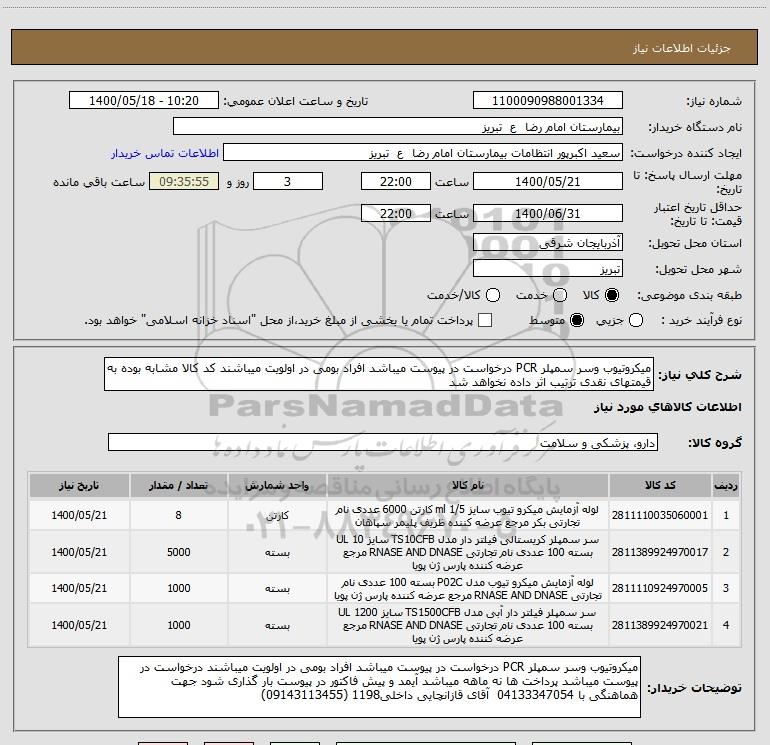This screenshot has width=770, height=745.
Task: Select the کالا radio button
Action: pos(612,295)
